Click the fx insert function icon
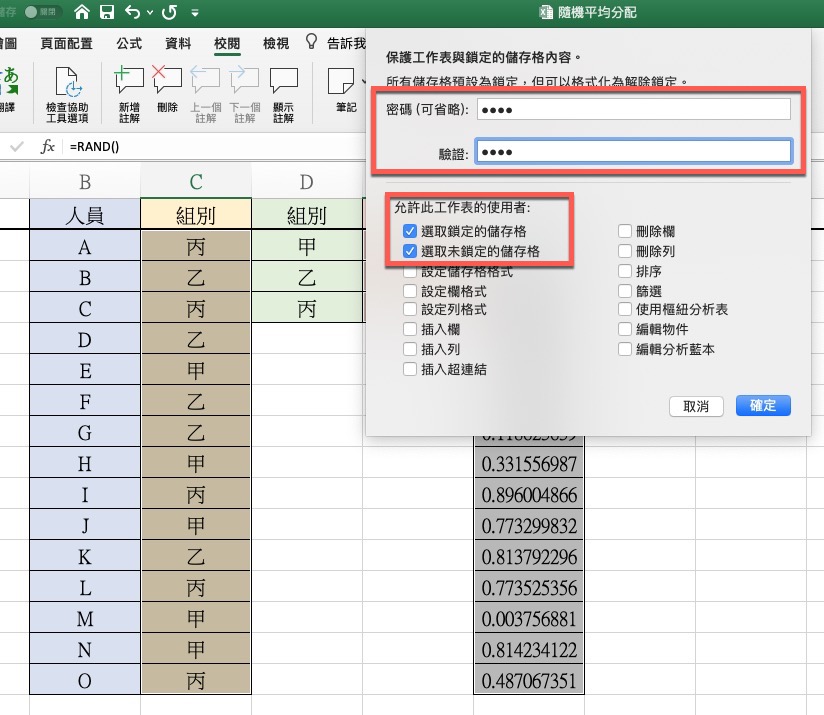This screenshot has height=715, width=824. [x=47, y=147]
